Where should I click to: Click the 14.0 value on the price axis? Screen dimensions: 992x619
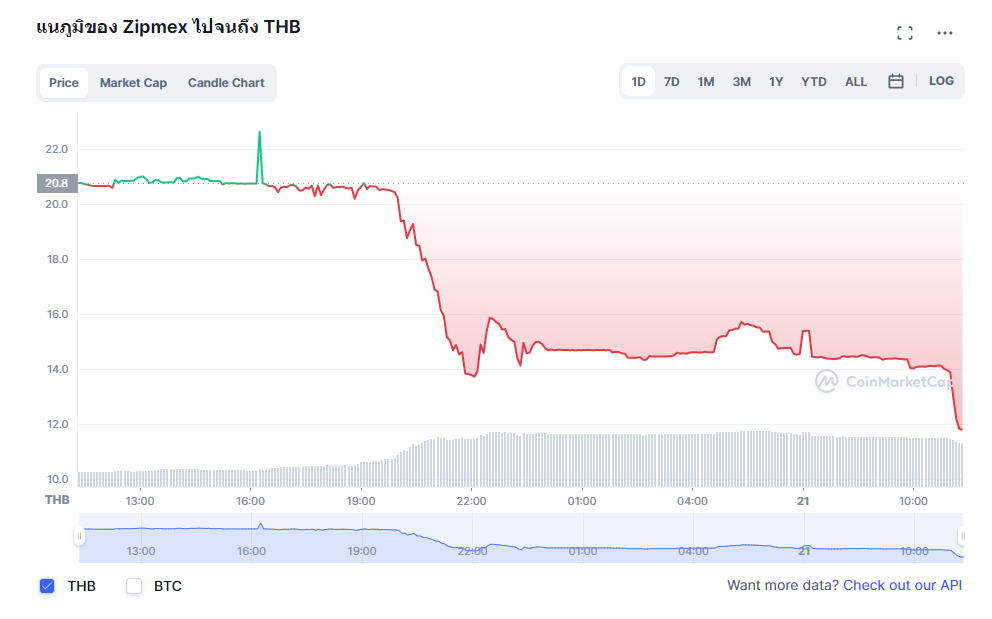click(x=57, y=369)
